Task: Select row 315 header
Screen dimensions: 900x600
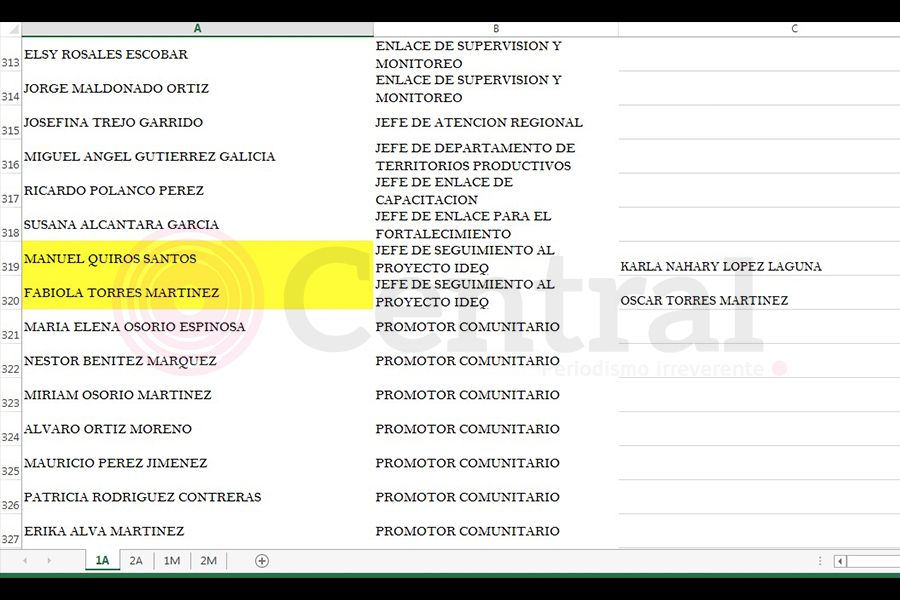Action: coord(10,122)
